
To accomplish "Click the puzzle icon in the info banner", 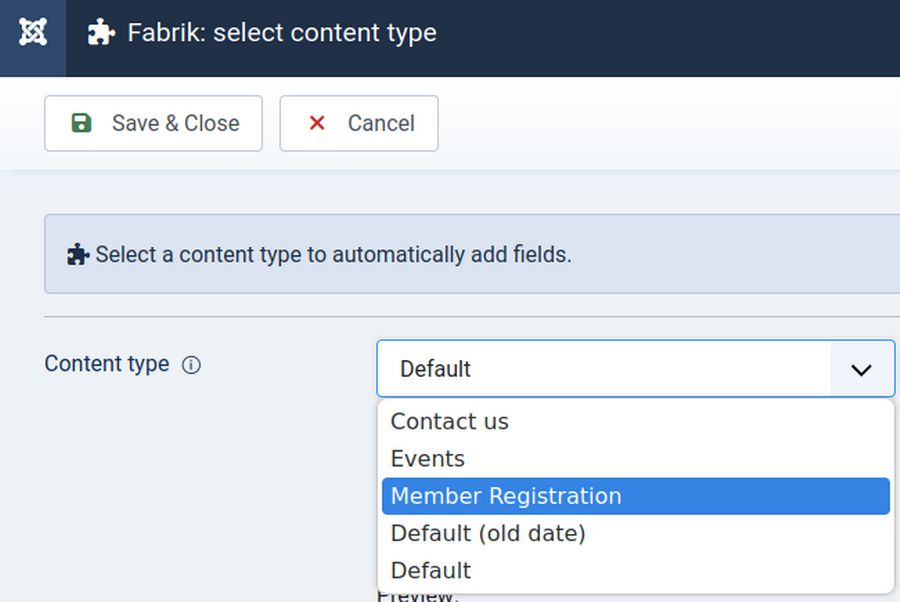I will (78, 254).
